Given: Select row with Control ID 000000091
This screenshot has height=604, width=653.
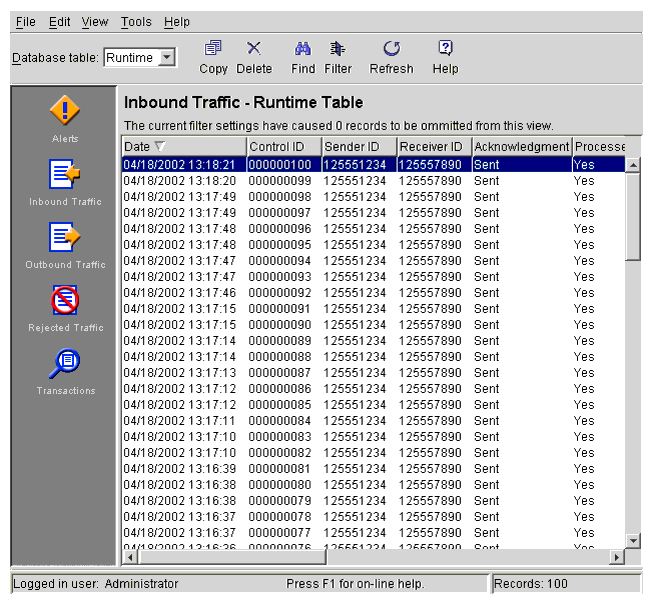Looking at the screenshot, I should tap(374, 309).
